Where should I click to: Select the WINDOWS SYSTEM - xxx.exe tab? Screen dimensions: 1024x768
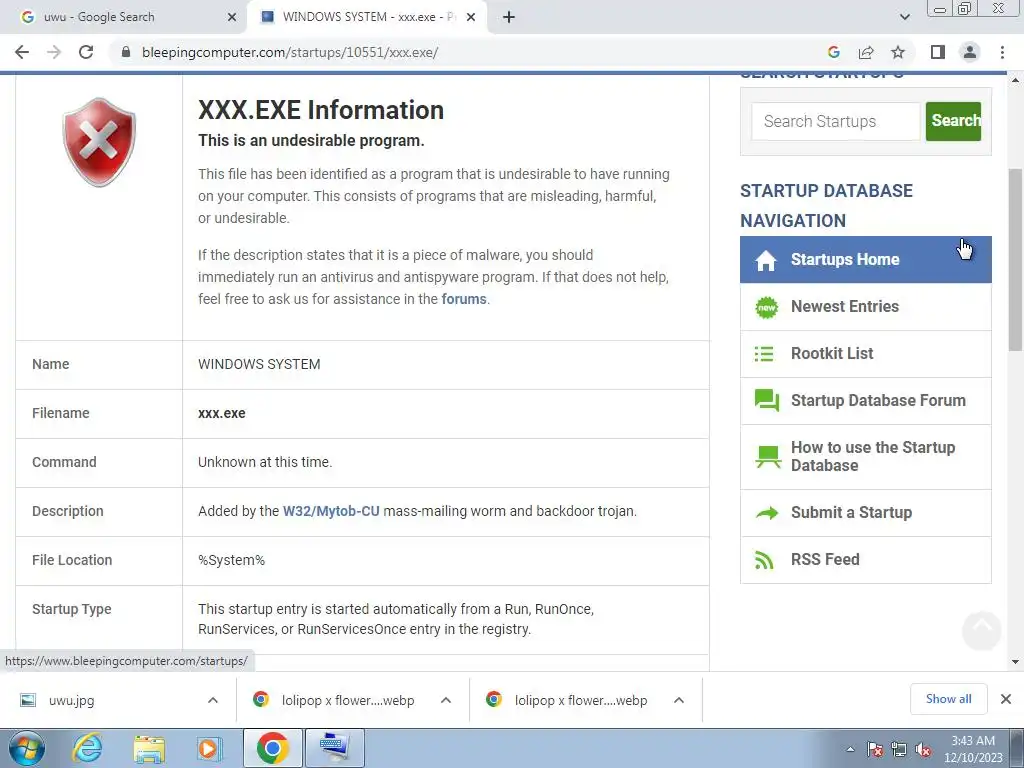coord(369,17)
